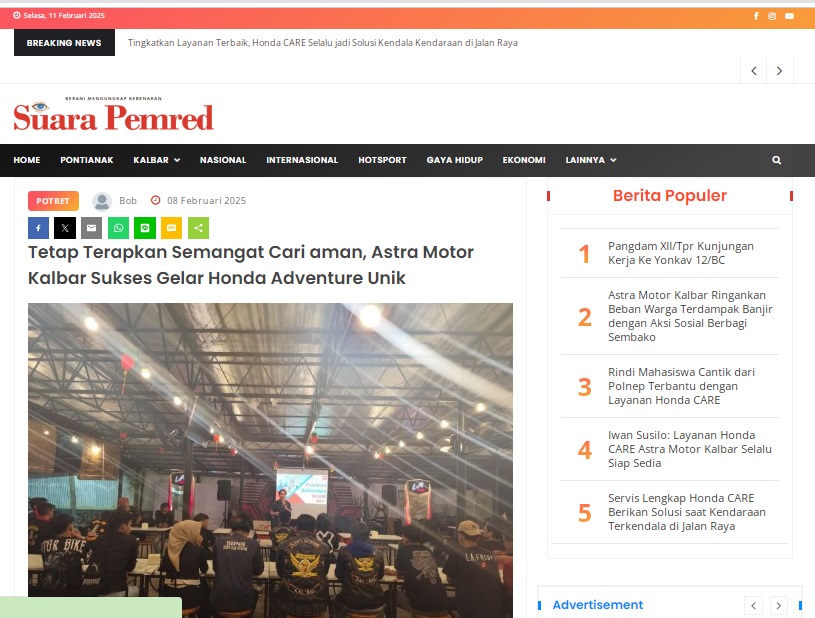
Task: Share article on Facebook
Action: 38,228
